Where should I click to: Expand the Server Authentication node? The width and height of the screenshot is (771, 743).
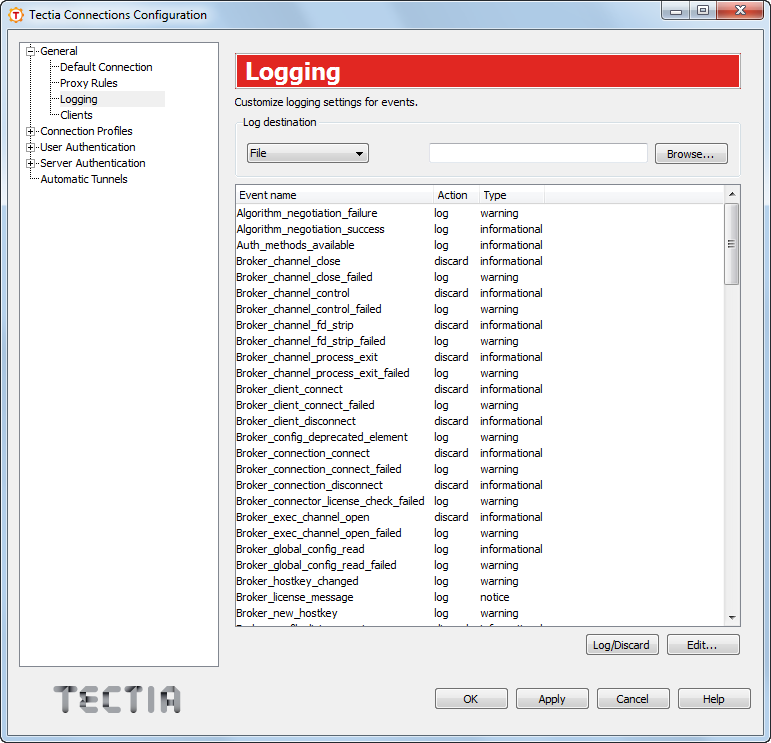tap(31, 163)
